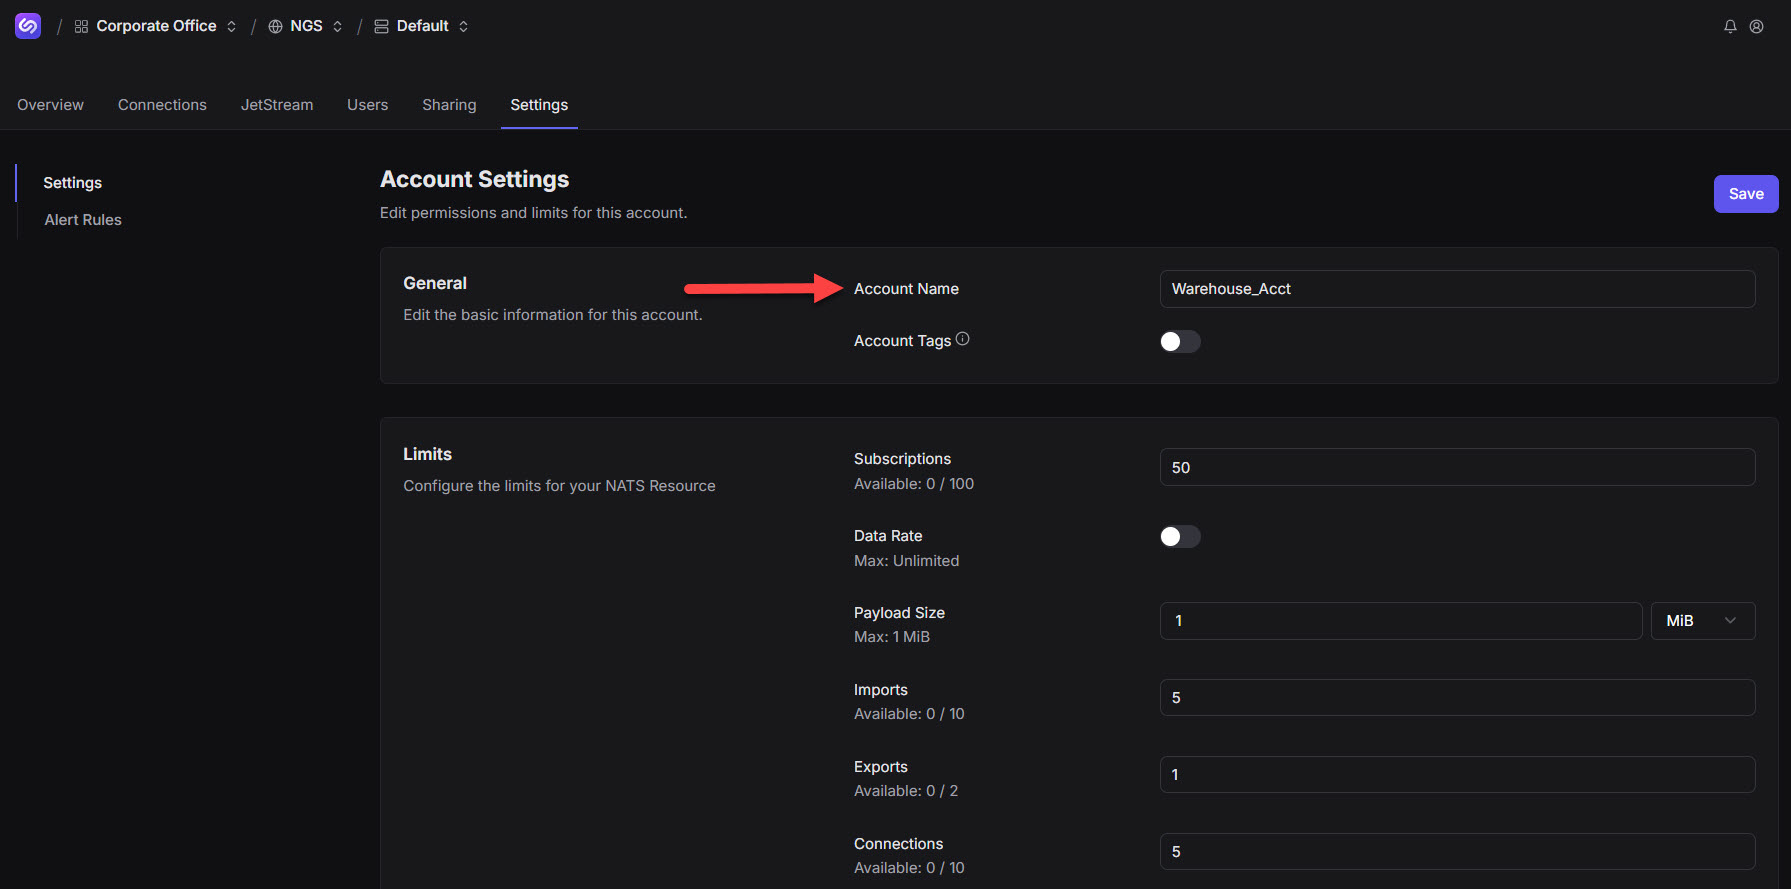Viewport: 1791px width, 889px height.
Task: Click the Account Tags label
Action: [902, 341]
